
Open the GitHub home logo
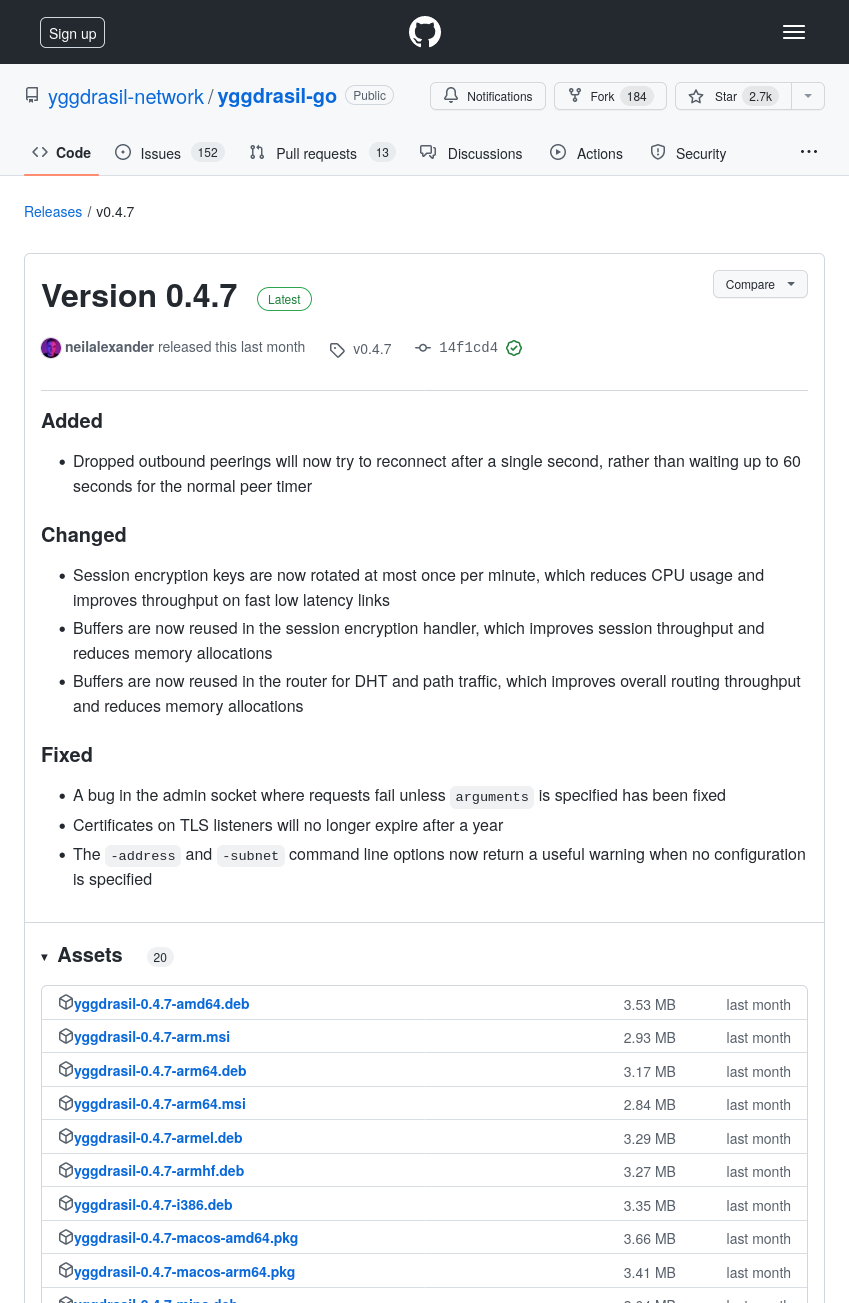[x=424, y=31]
